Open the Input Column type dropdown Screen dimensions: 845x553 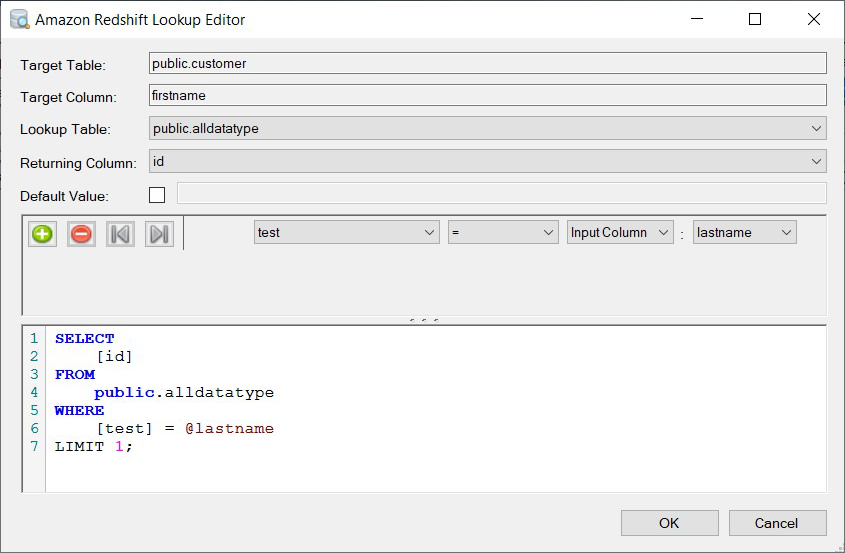[620, 232]
